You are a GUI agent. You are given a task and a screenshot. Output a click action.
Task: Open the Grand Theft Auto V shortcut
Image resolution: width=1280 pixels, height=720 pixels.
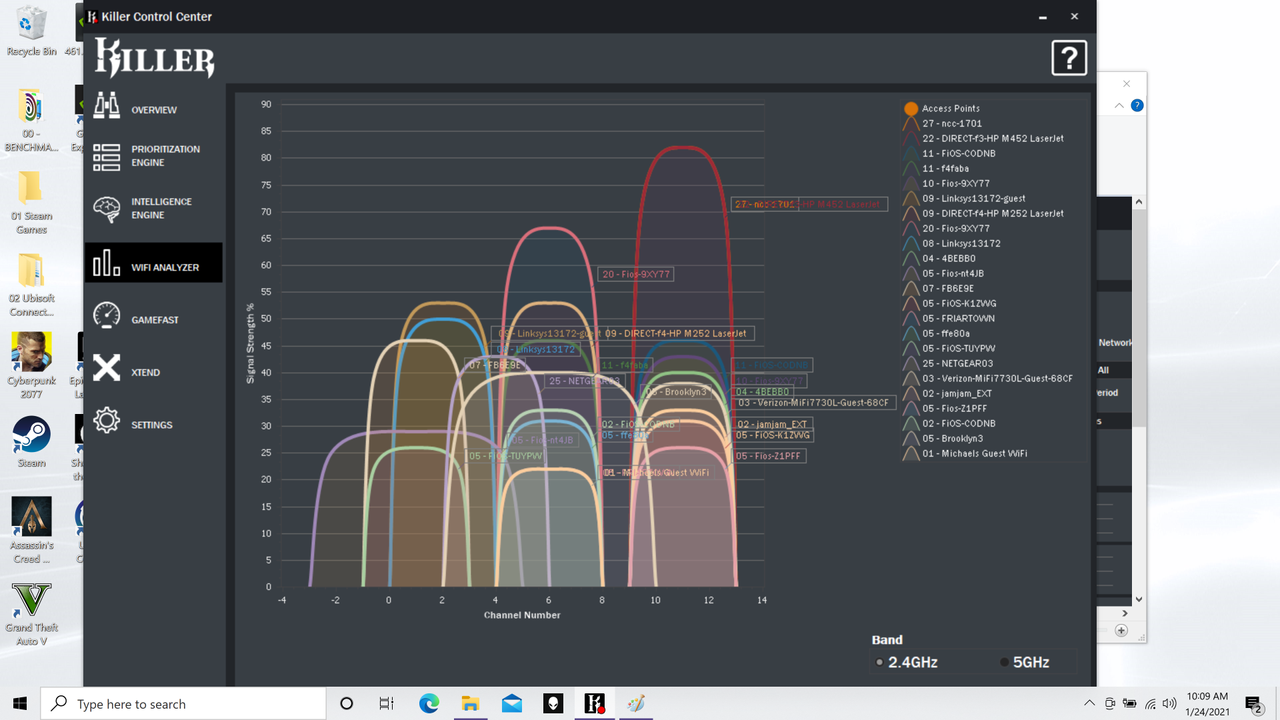(31, 612)
